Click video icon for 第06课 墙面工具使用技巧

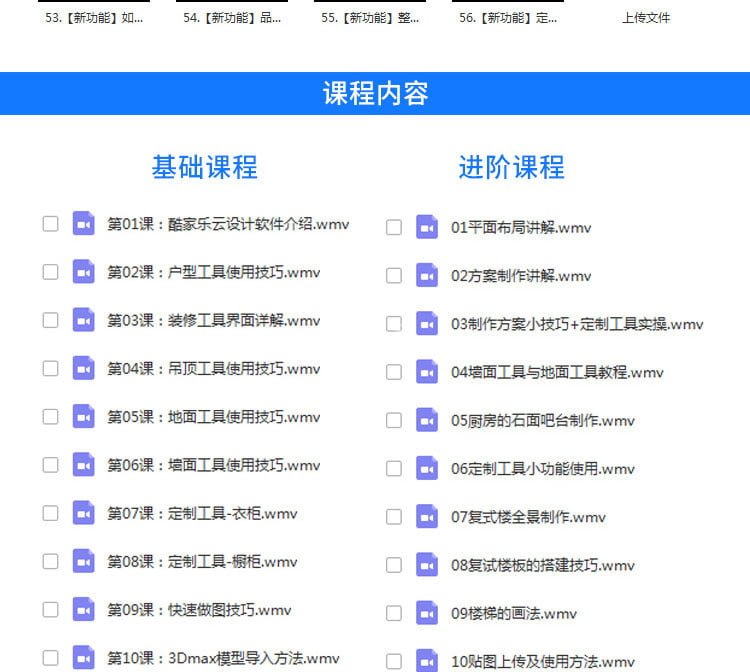(83, 465)
